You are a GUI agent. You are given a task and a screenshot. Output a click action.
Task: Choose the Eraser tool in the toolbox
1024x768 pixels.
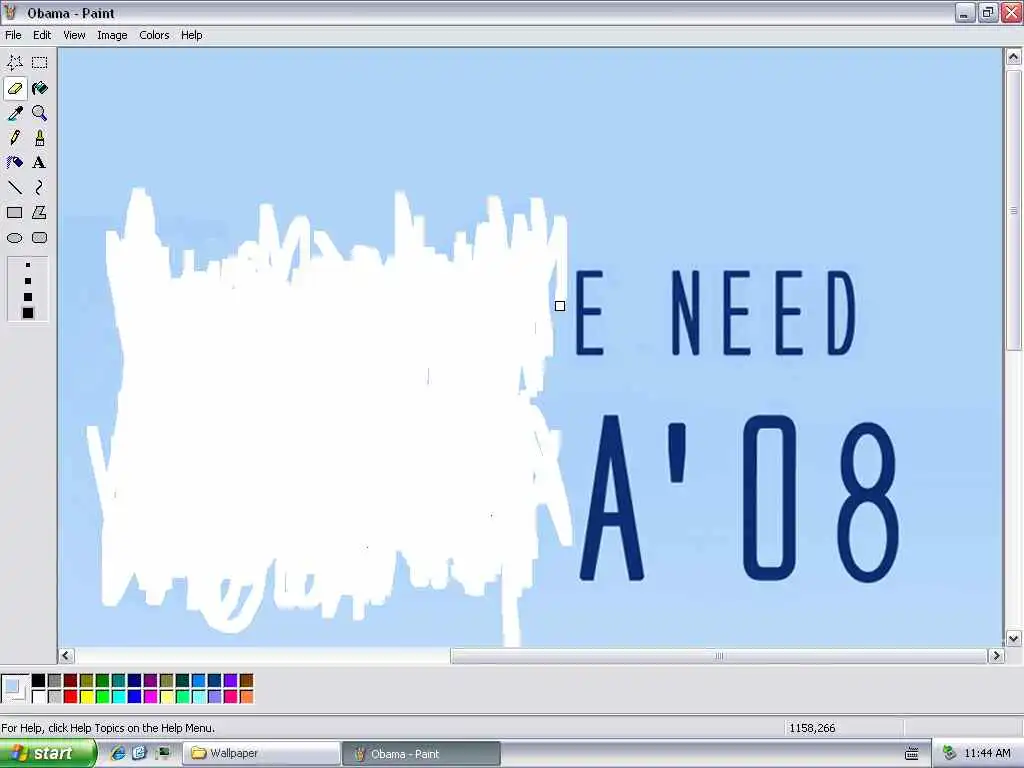[14, 88]
